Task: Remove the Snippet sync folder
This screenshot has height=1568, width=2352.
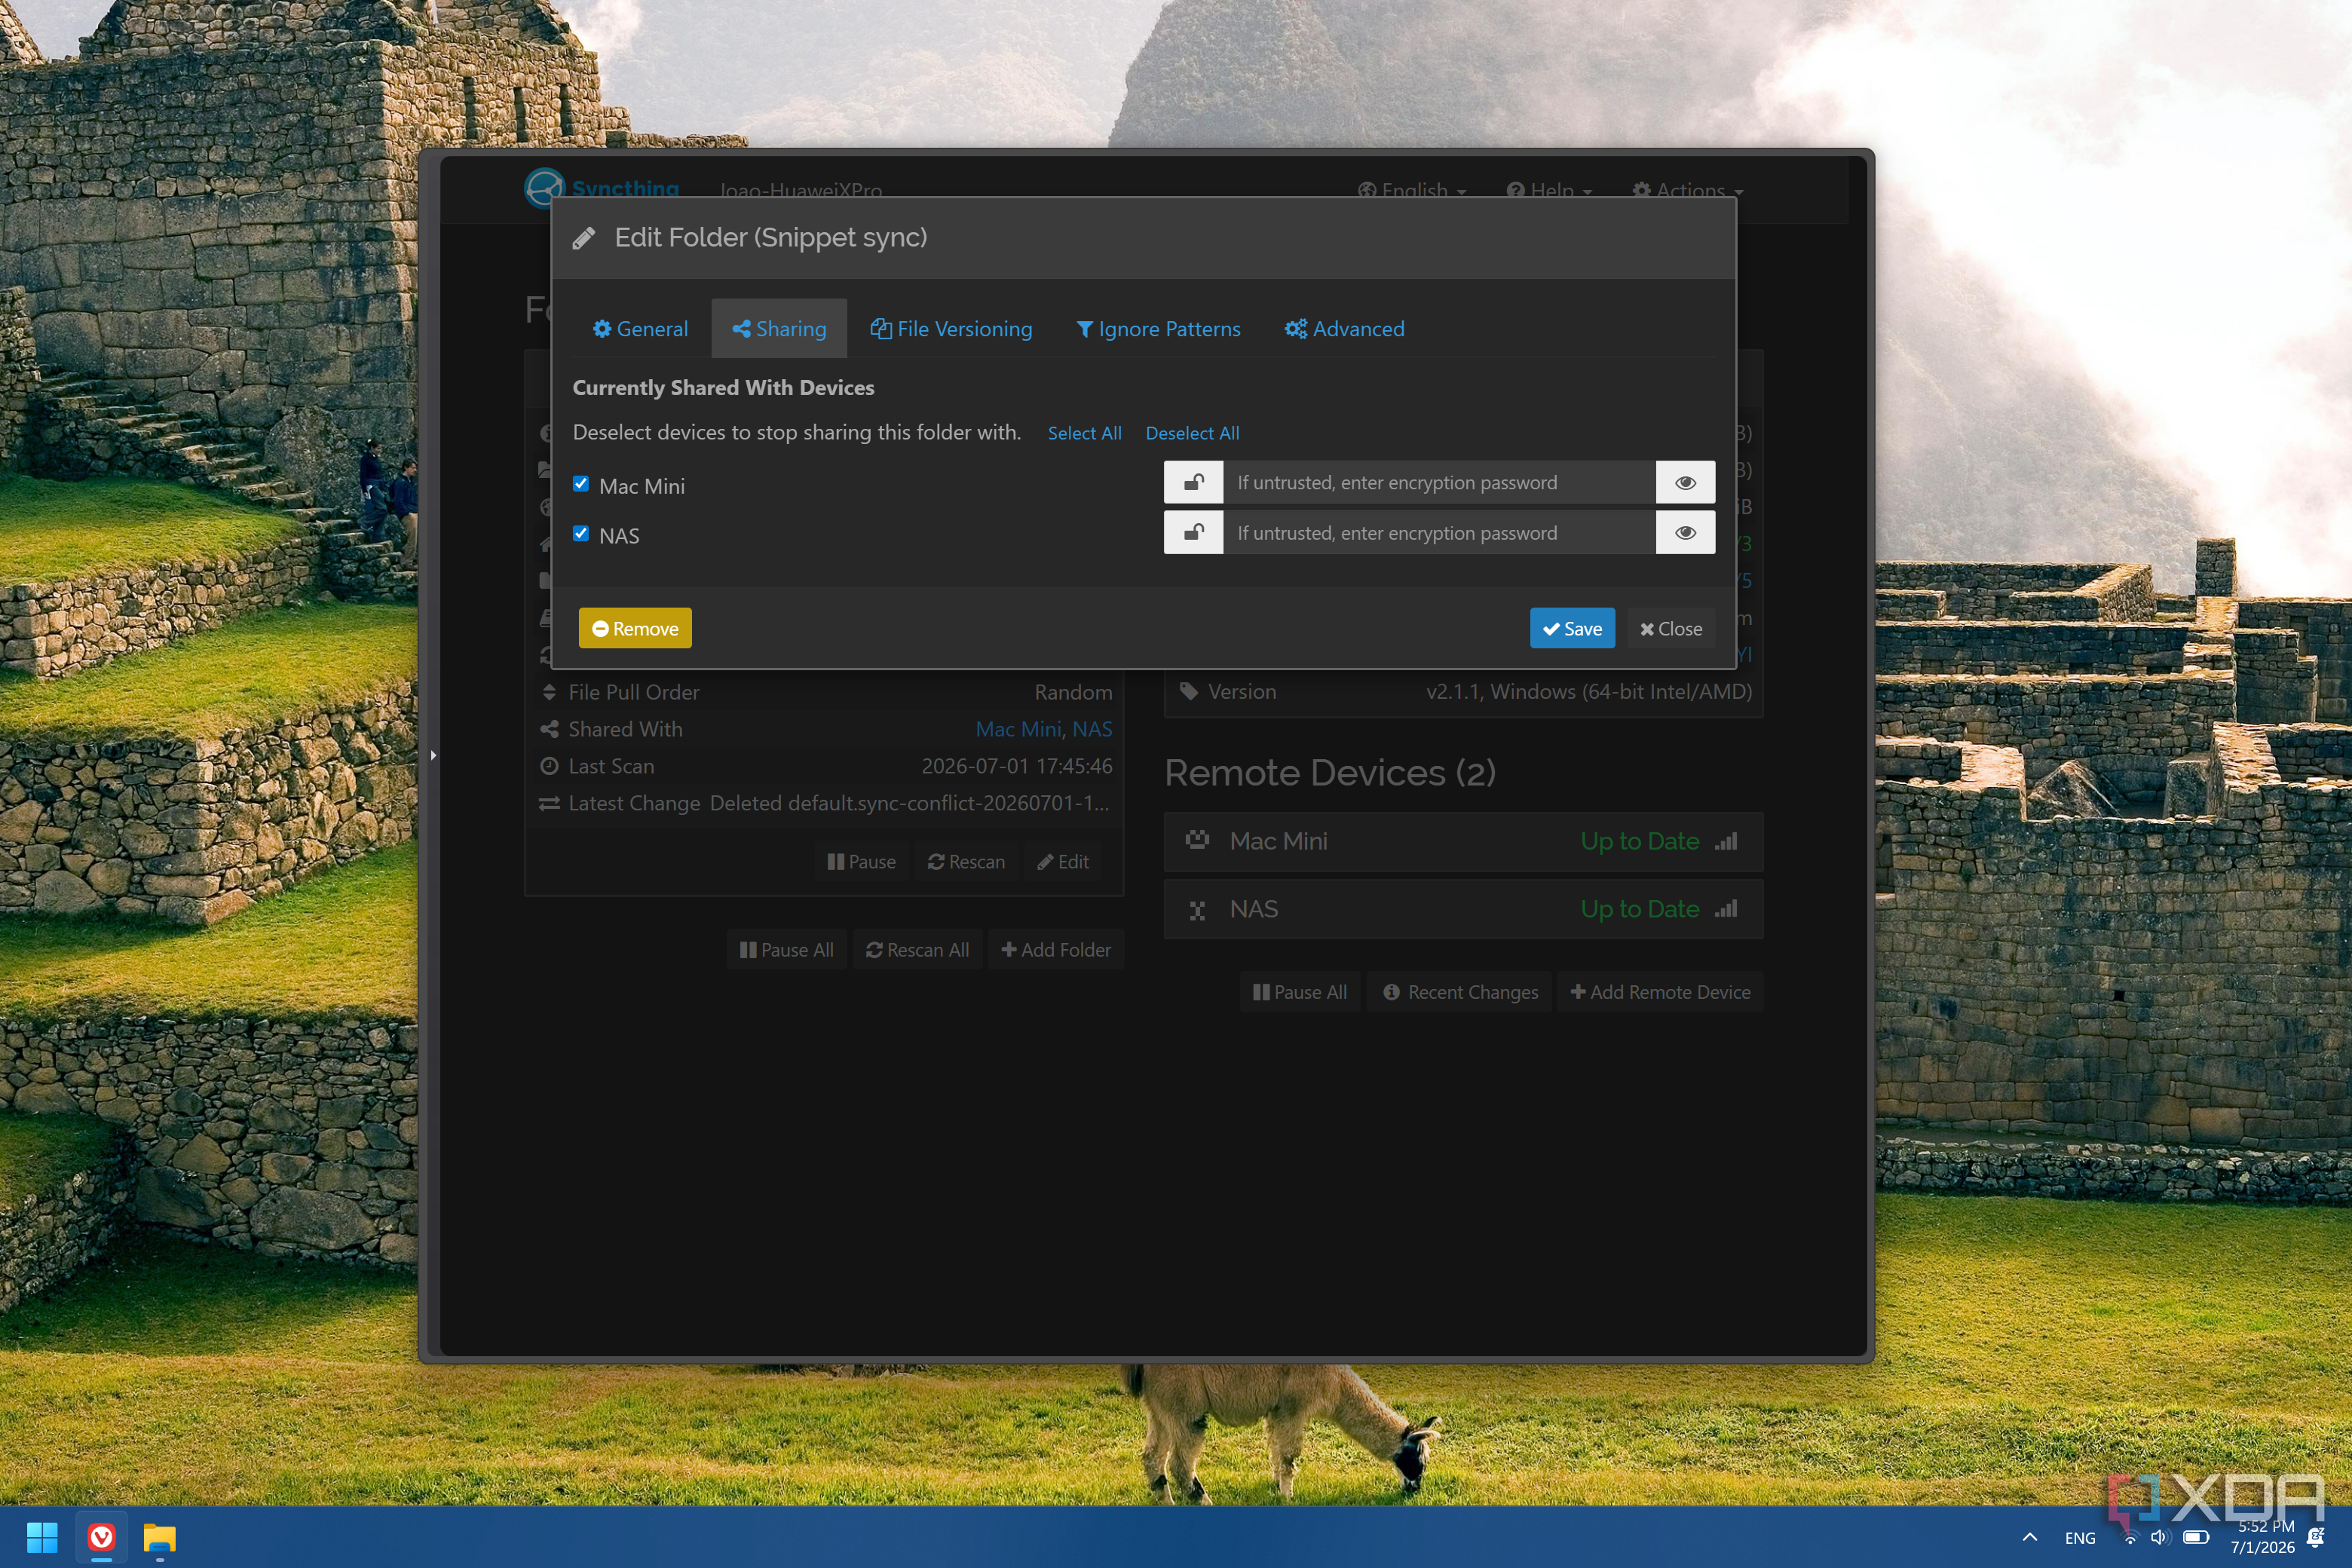Action: 635,628
